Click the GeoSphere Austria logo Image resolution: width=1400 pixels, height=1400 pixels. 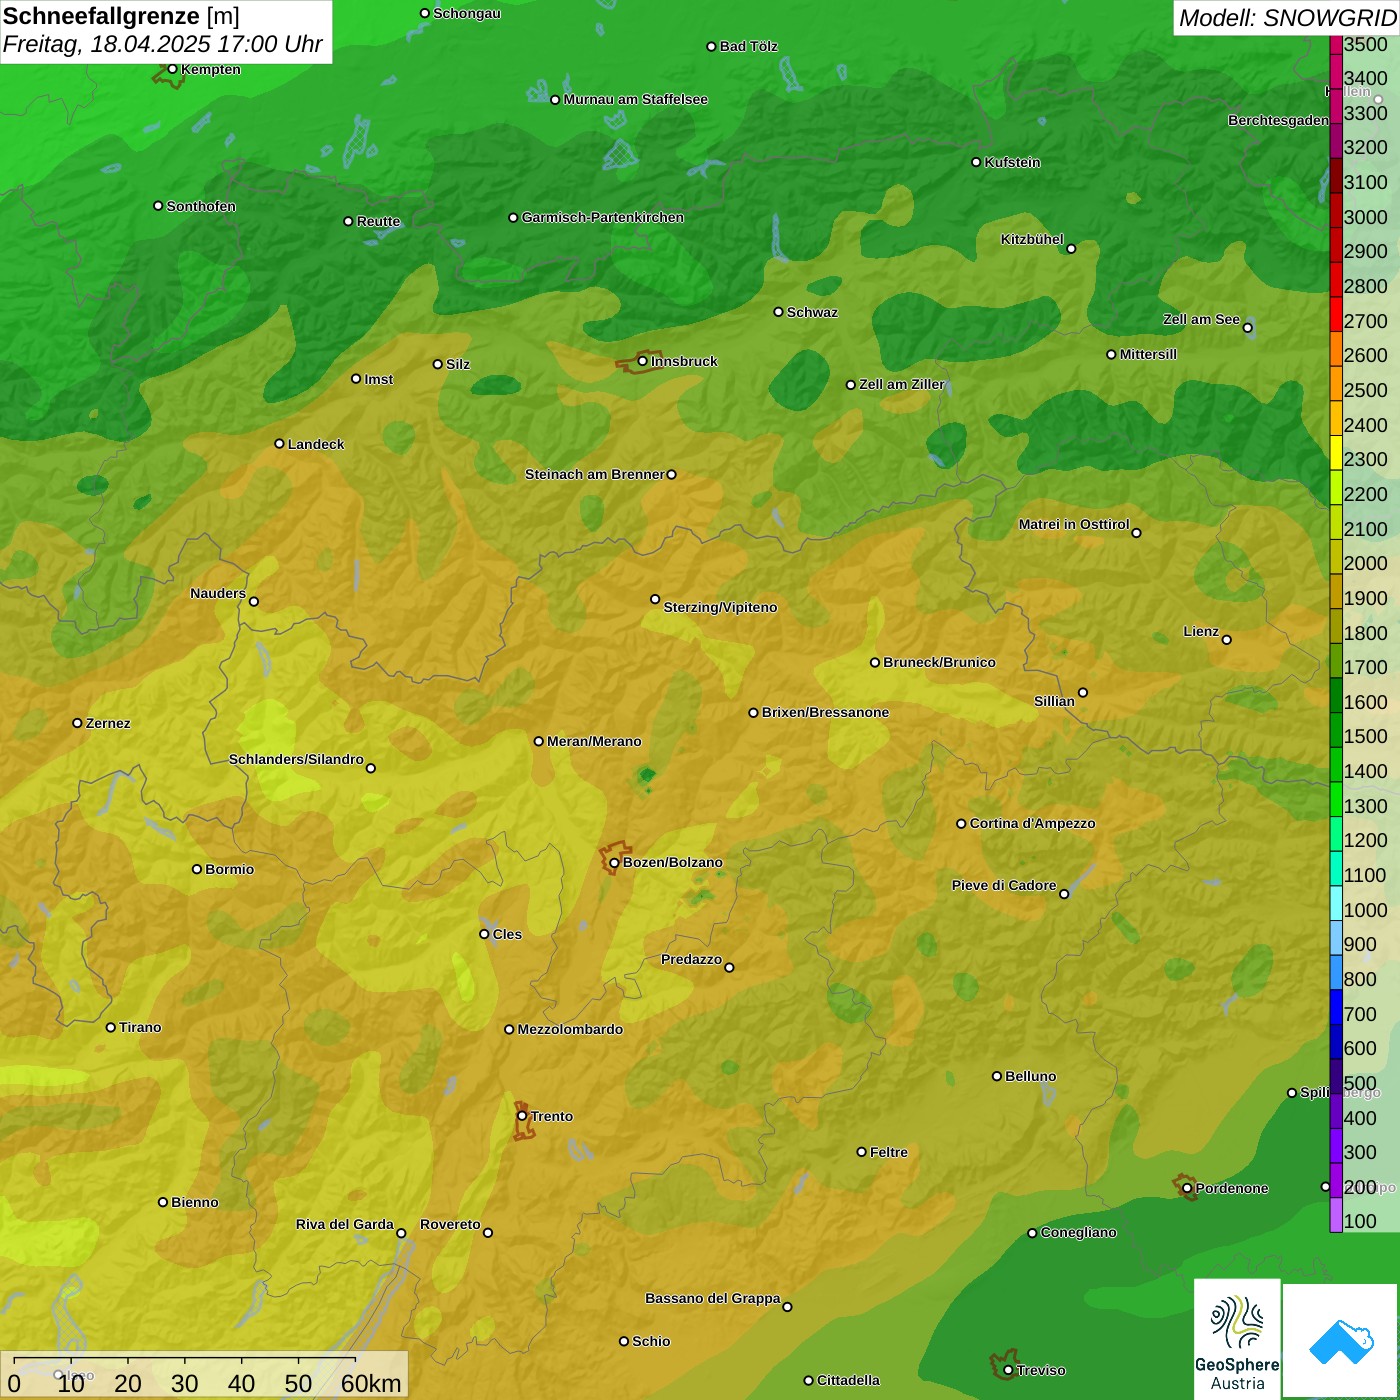click(1237, 1338)
